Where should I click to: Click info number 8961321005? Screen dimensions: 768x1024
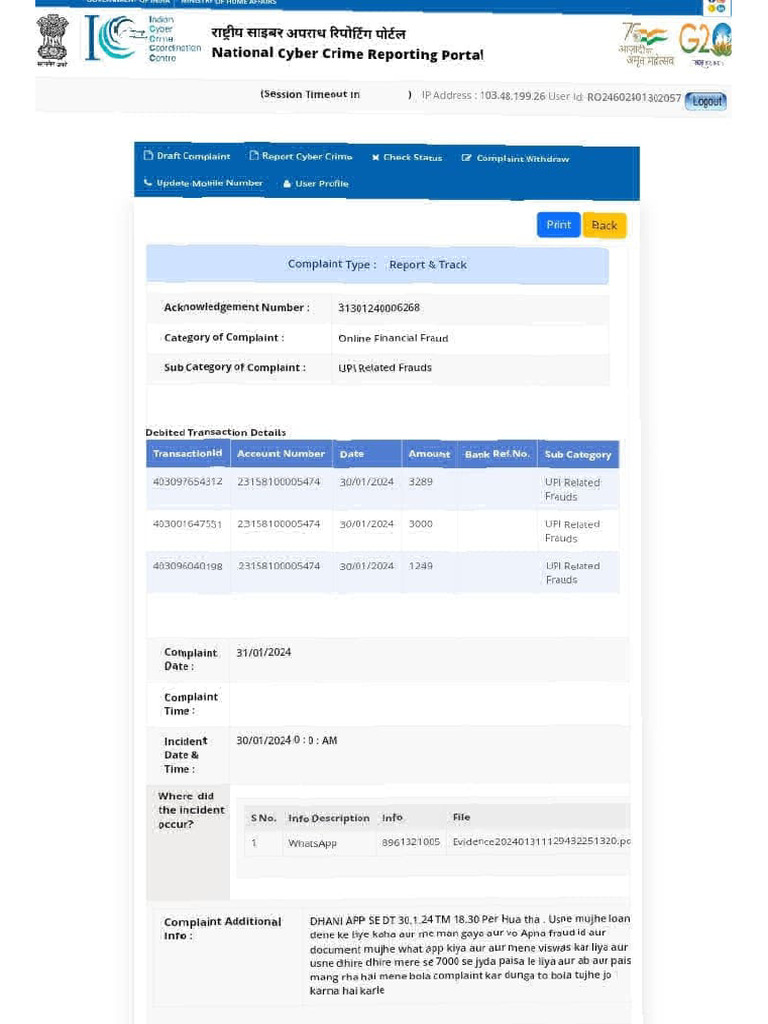point(411,842)
